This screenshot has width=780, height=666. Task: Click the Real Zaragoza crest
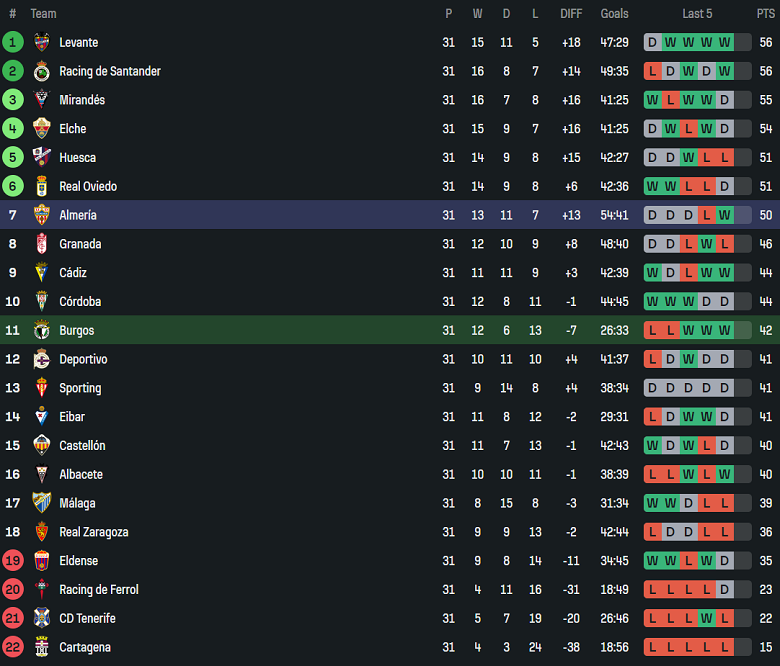[42, 532]
